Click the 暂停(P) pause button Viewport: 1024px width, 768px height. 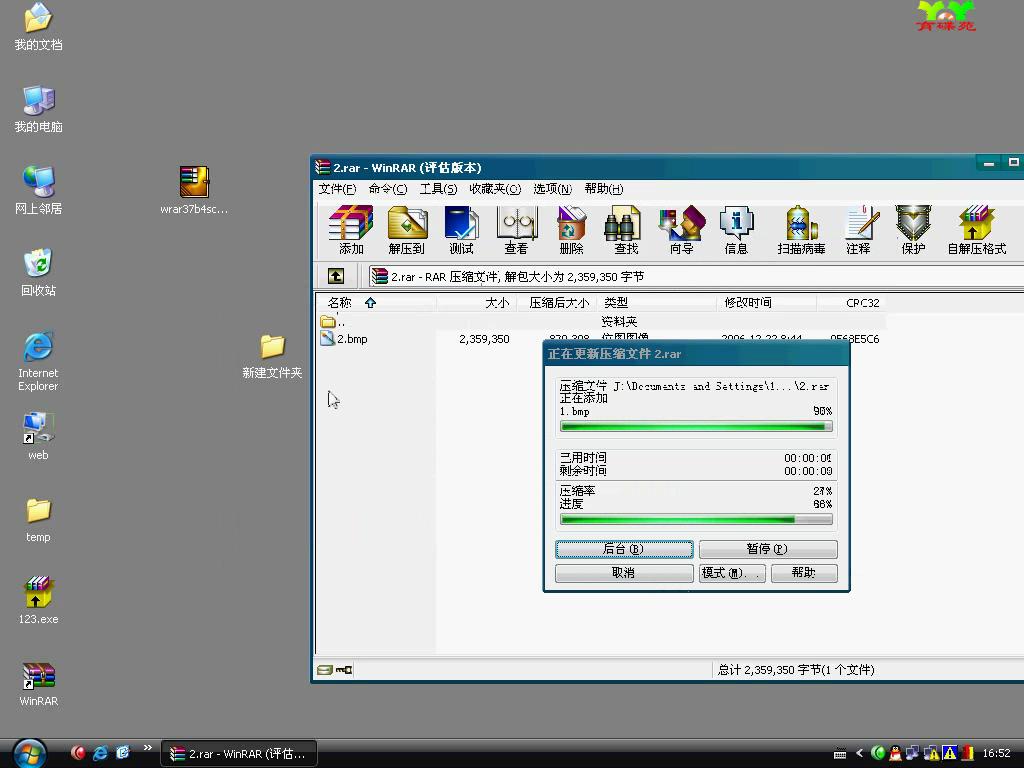click(x=768, y=549)
